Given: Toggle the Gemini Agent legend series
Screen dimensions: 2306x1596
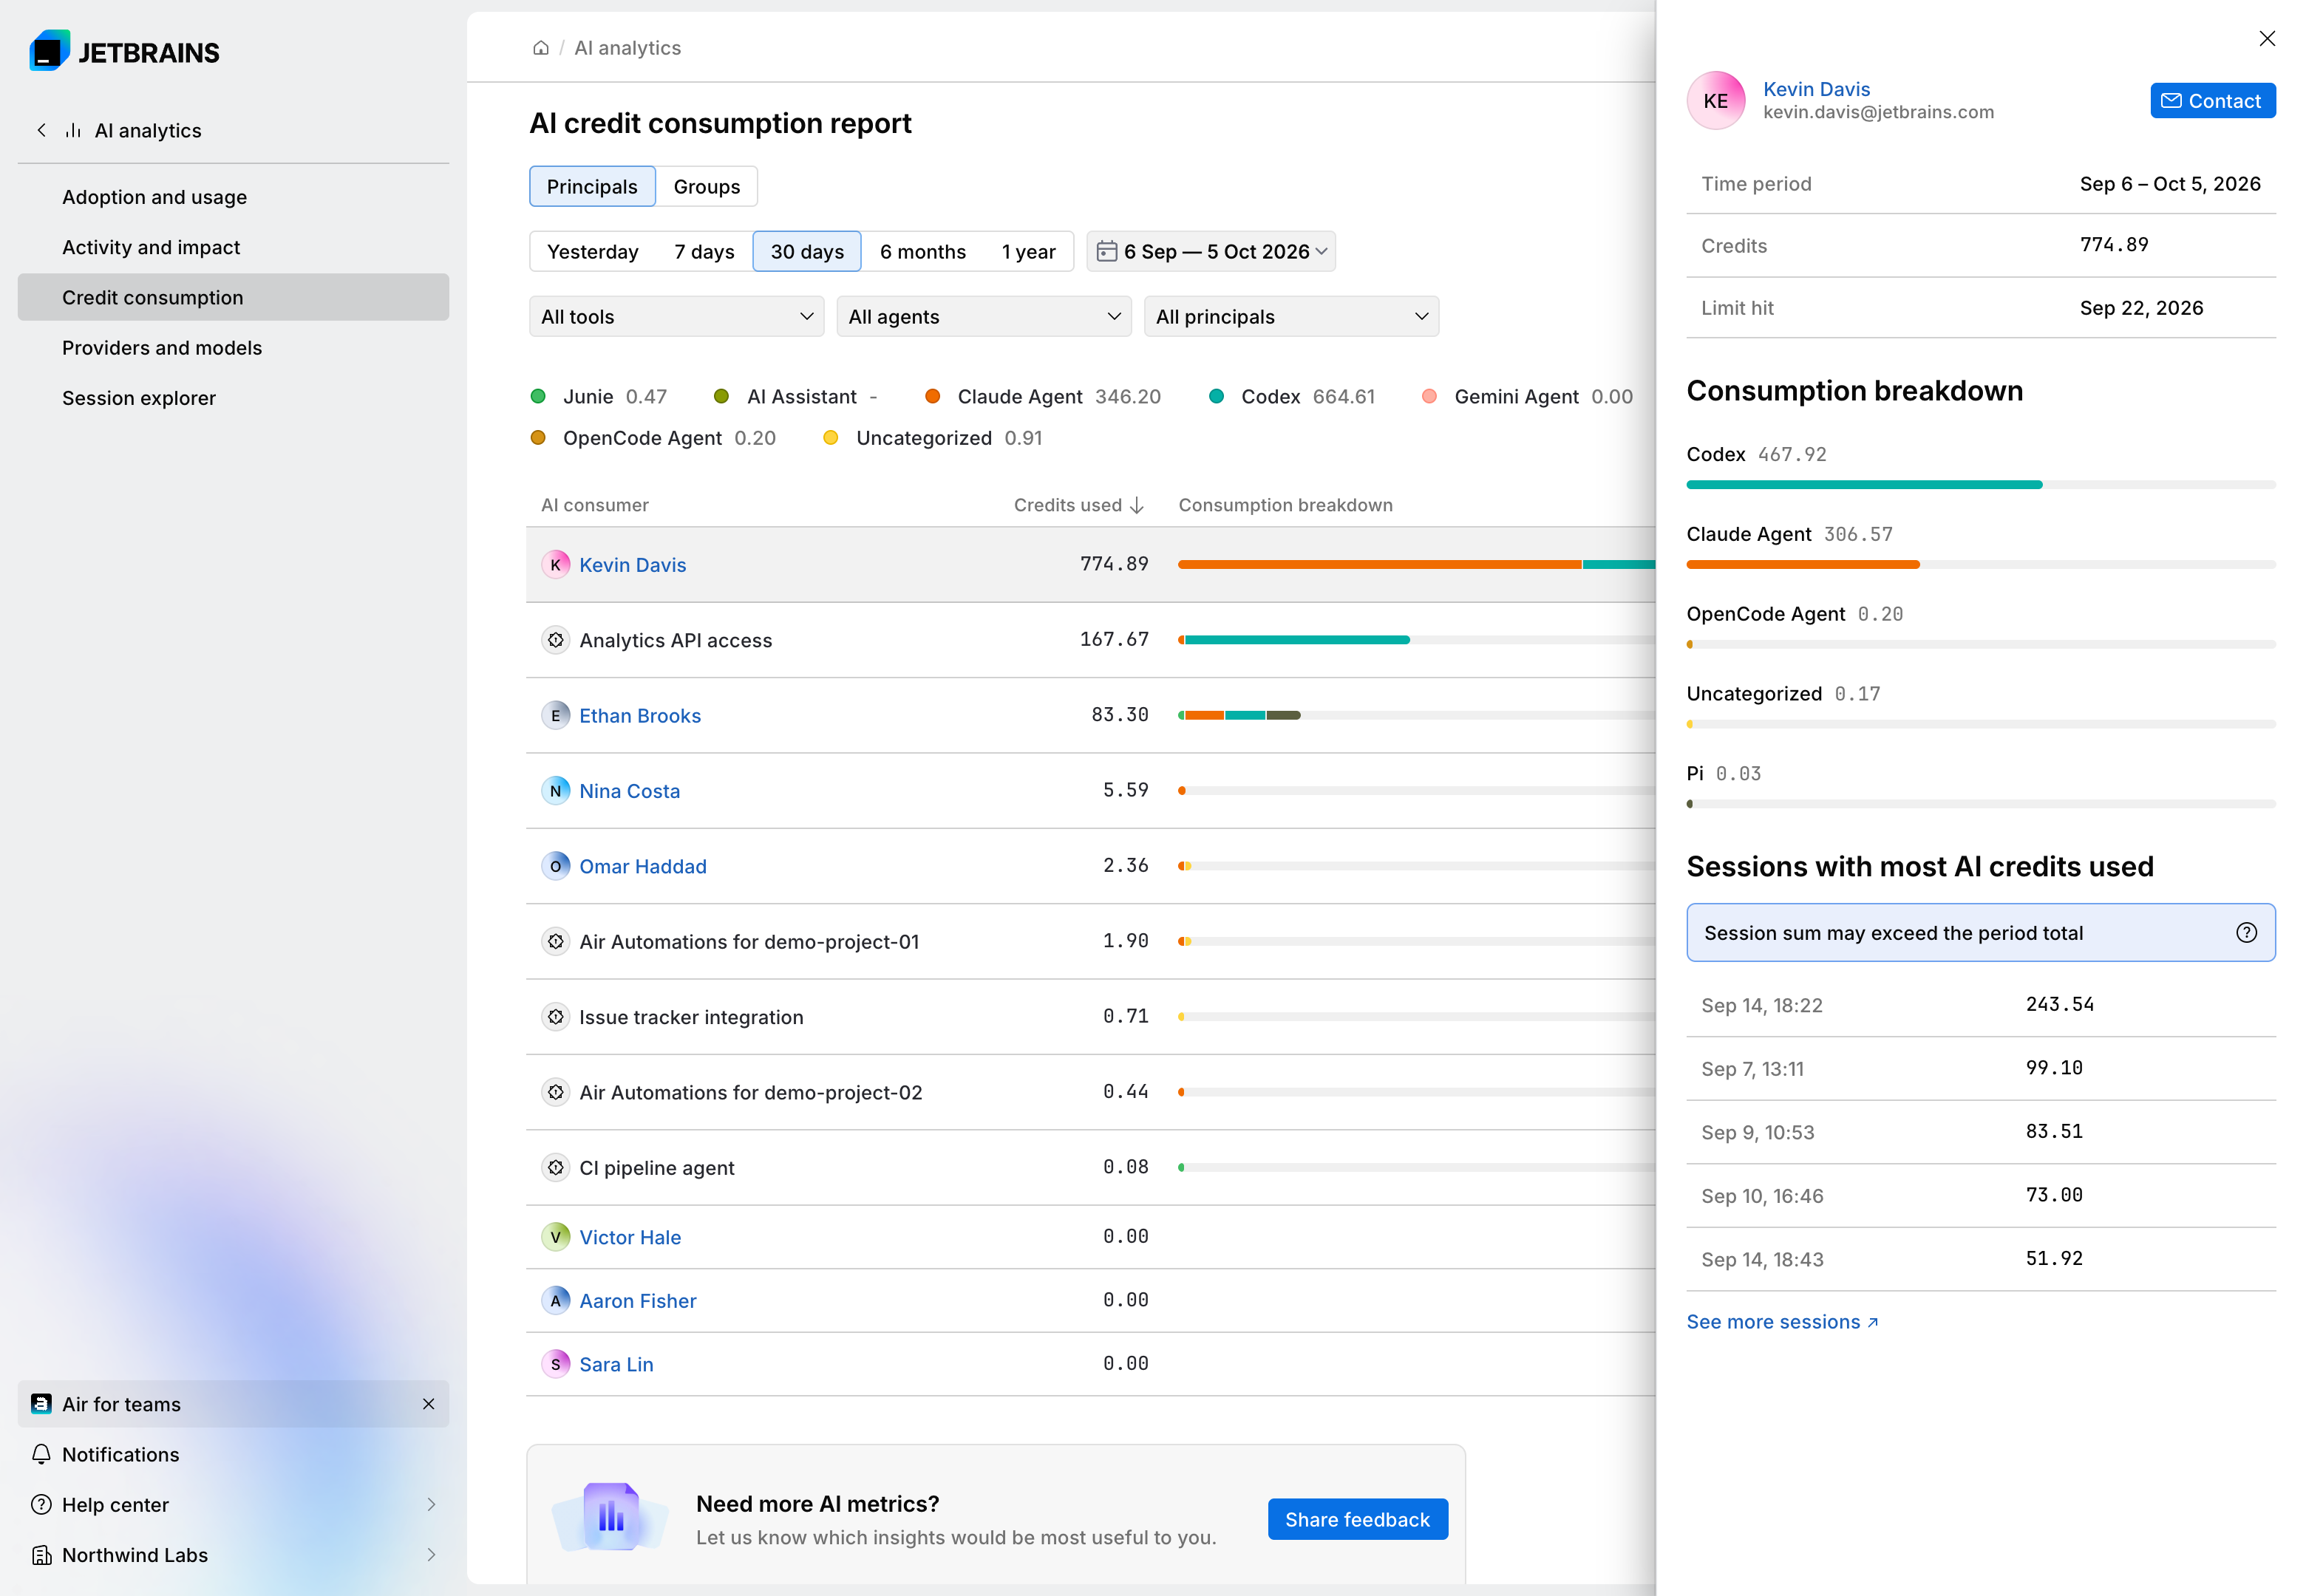Looking at the screenshot, I should [1526, 397].
